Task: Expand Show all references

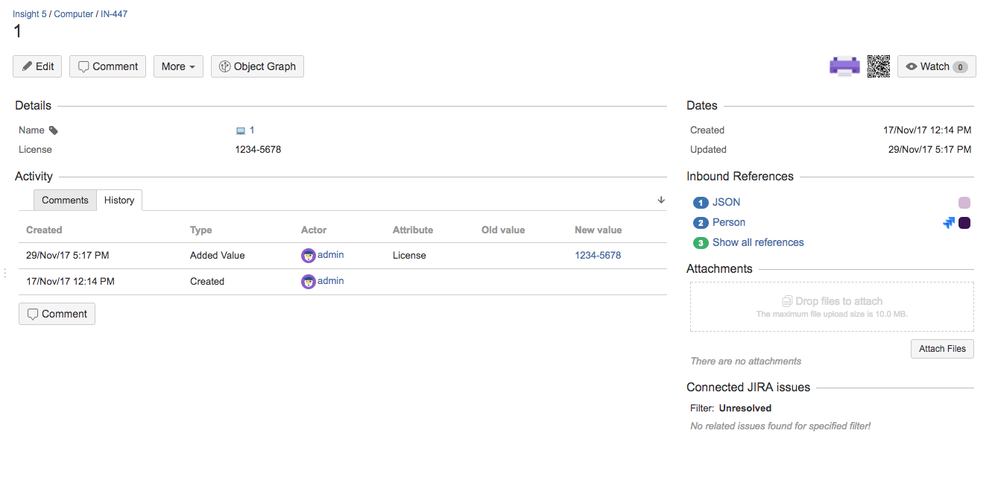Action: pyautogui.click(x=757, y=243)
